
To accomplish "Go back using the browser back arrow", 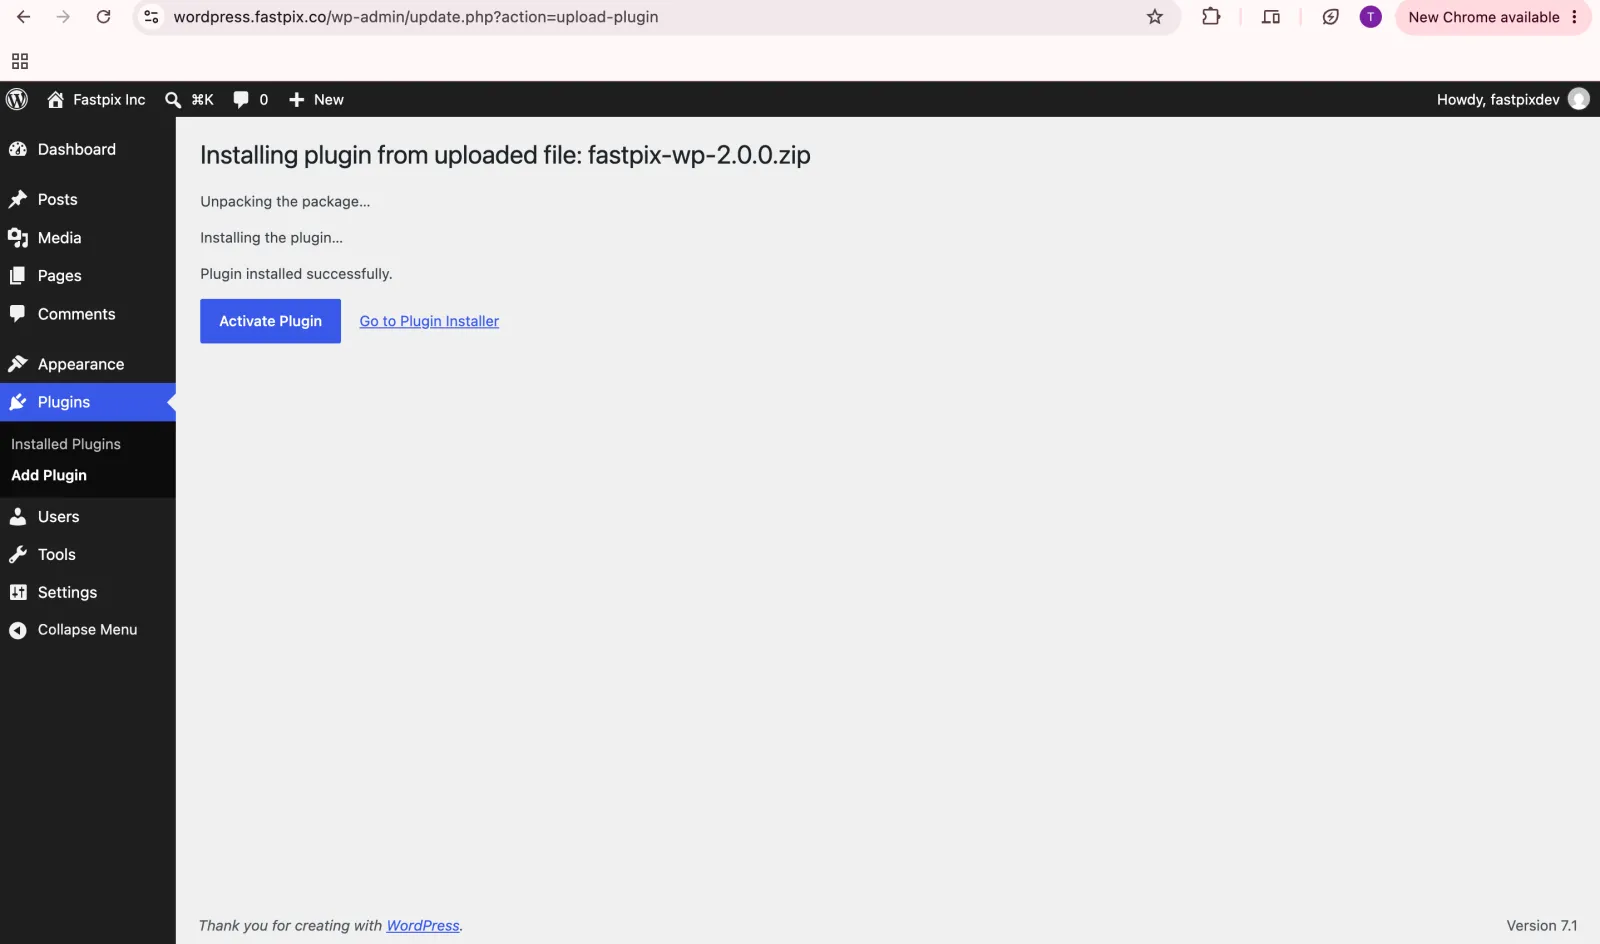I will (23, 17).
